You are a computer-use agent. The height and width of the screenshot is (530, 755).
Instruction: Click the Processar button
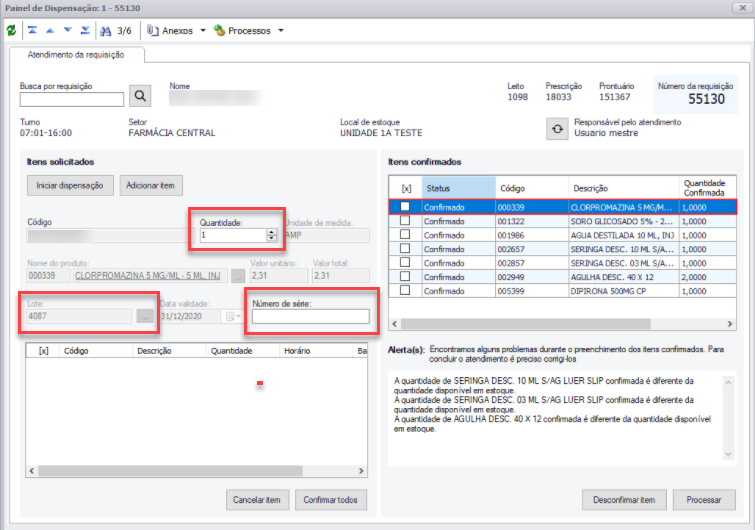click(x=704, y=500)
